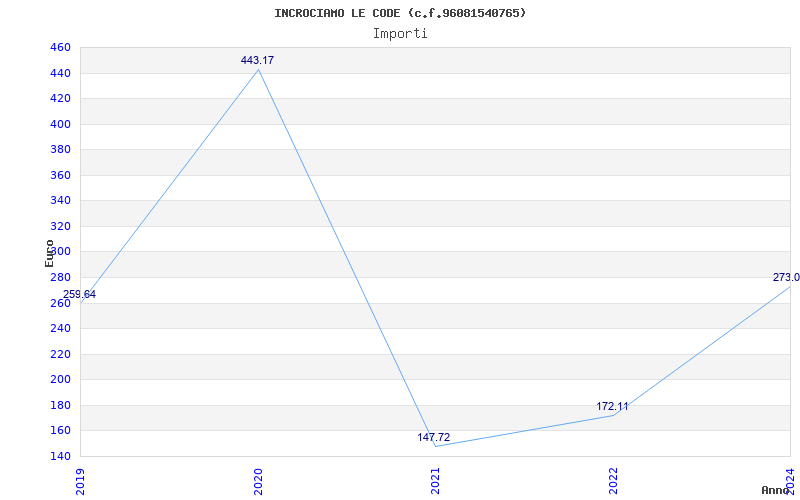This screenshot has height=500, width=800.
Task: Click the 400 y-axis tick label
Action: click(x=60, y=124)
